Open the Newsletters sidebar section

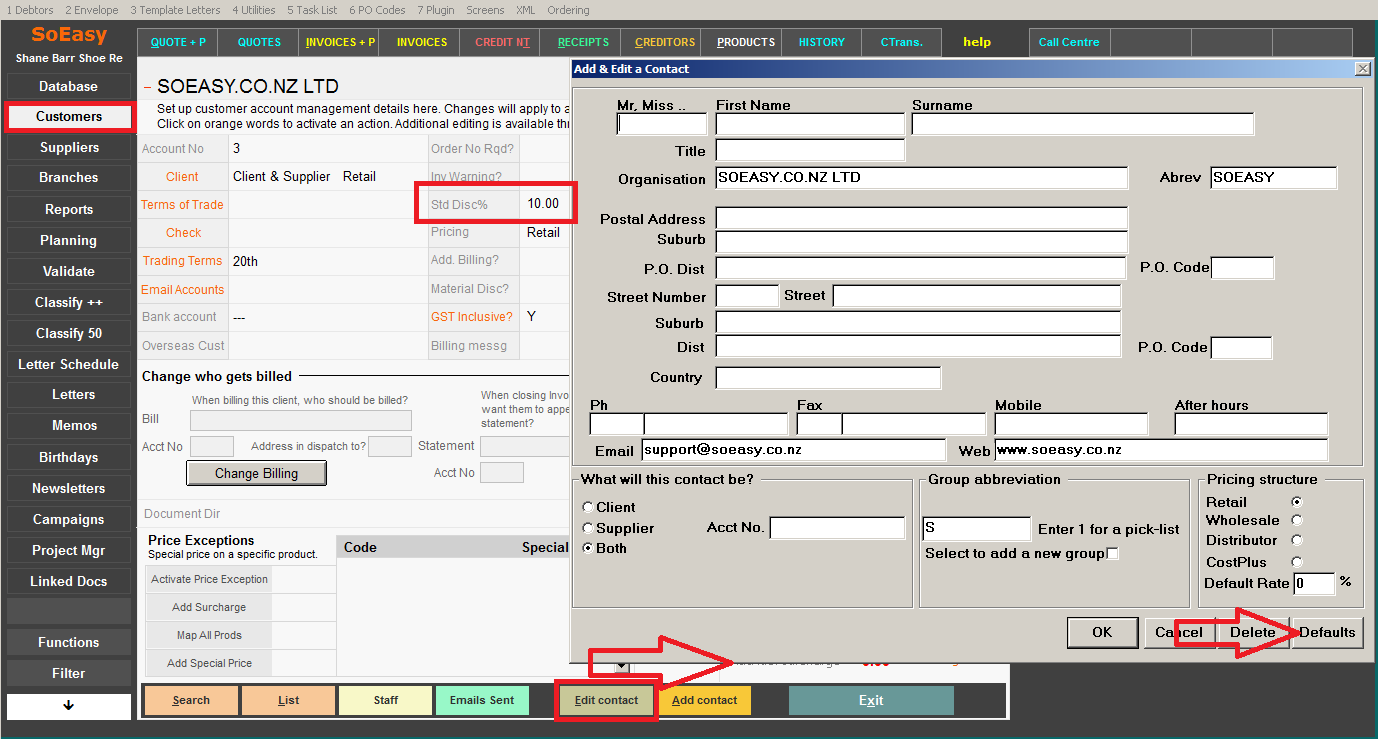tap(69, 488)
